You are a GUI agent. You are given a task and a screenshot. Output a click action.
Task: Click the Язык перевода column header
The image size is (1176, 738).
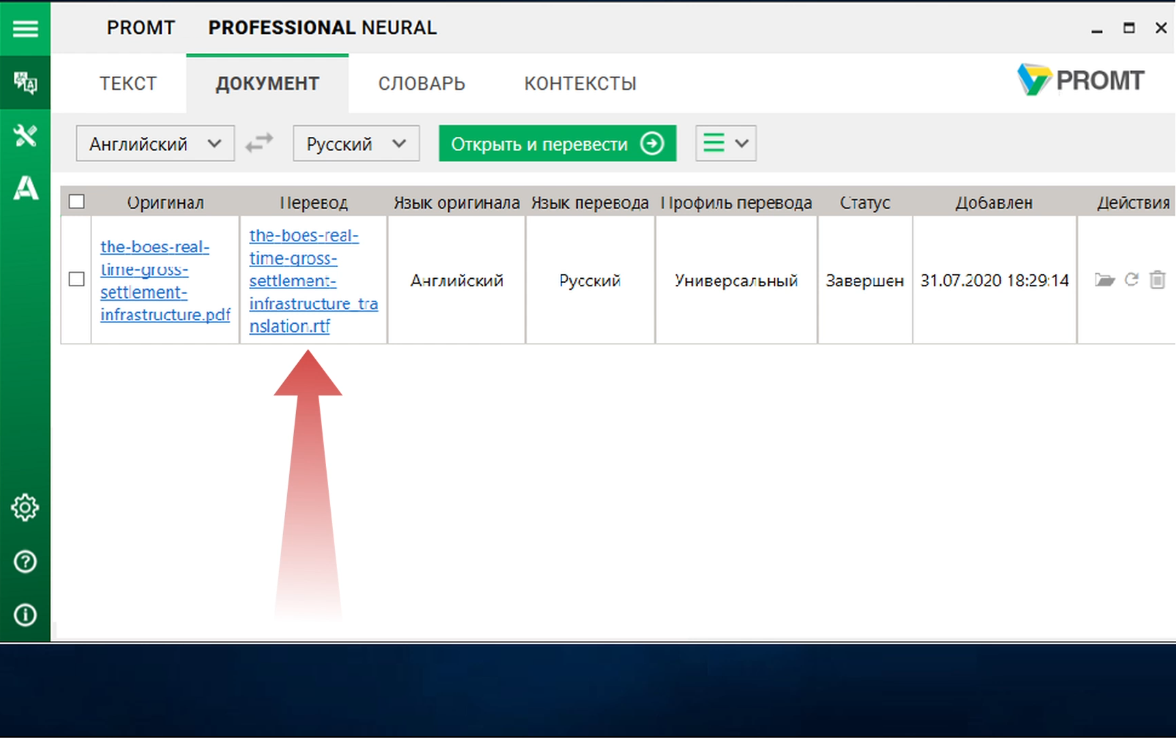[590, 202]
